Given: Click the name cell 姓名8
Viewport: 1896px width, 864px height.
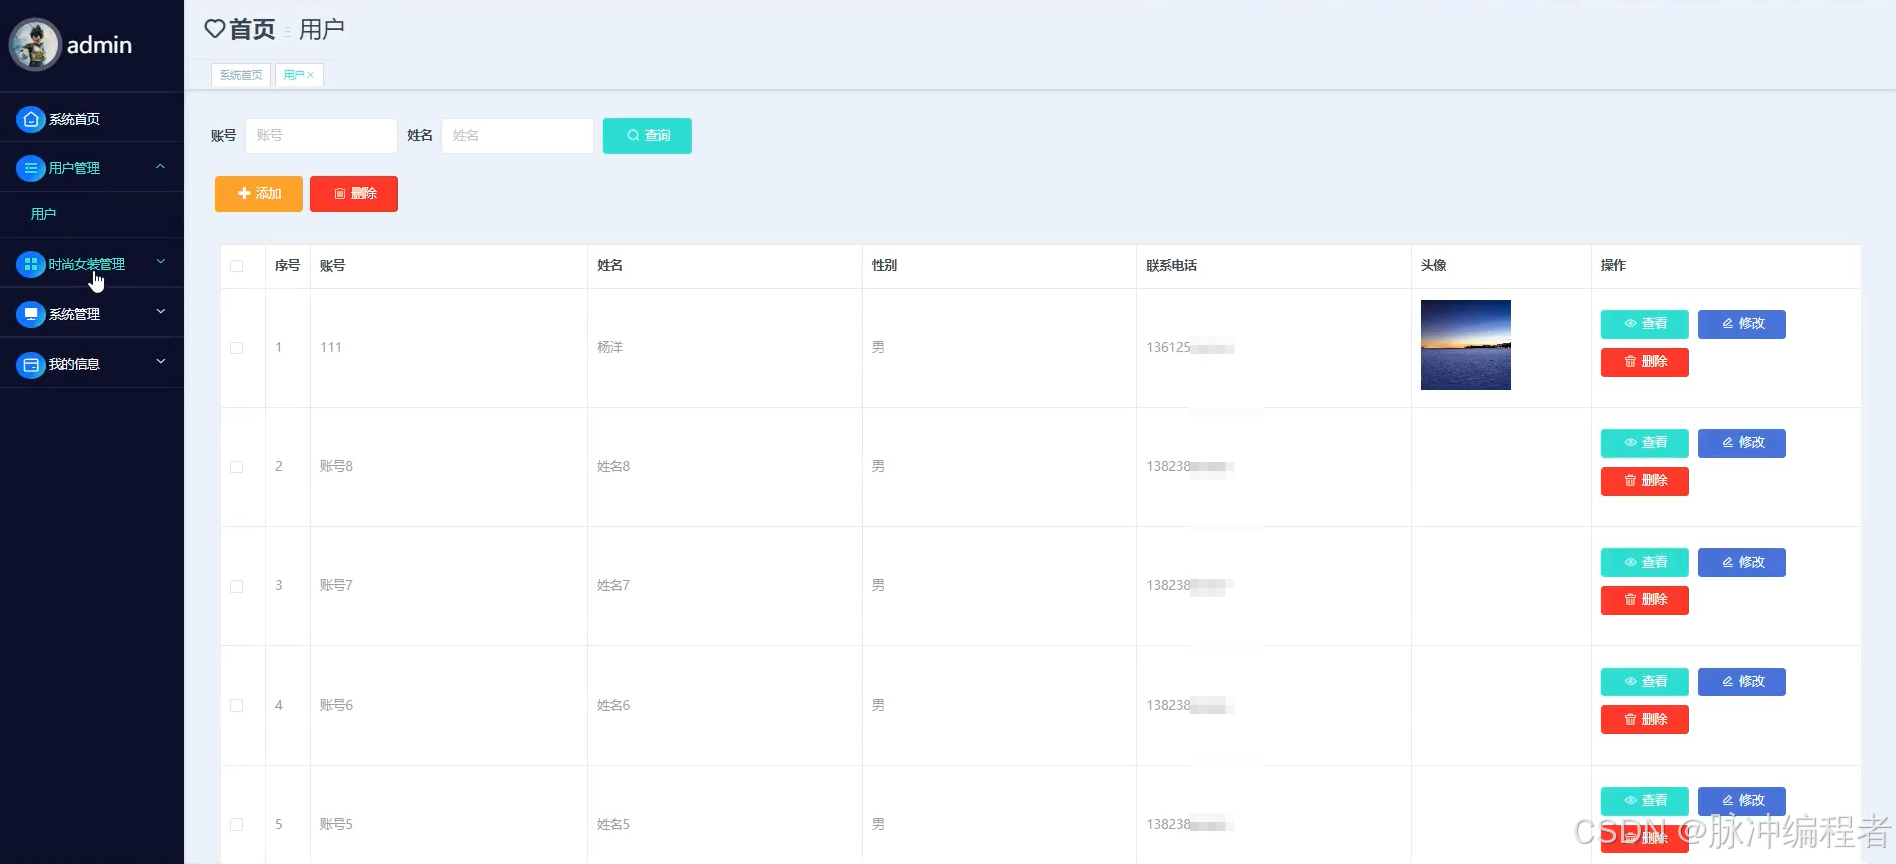Looking at the screenshot, I should pos(613,467).
